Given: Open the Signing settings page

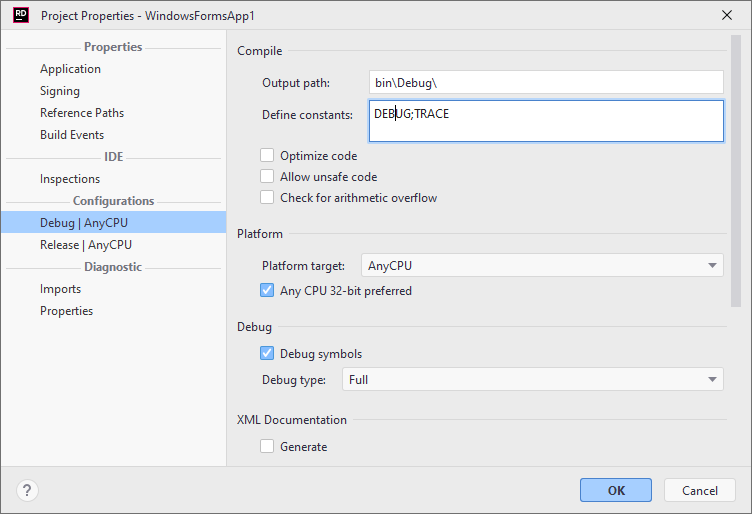Looking at the screenshot, I should [x=60, y=91].
